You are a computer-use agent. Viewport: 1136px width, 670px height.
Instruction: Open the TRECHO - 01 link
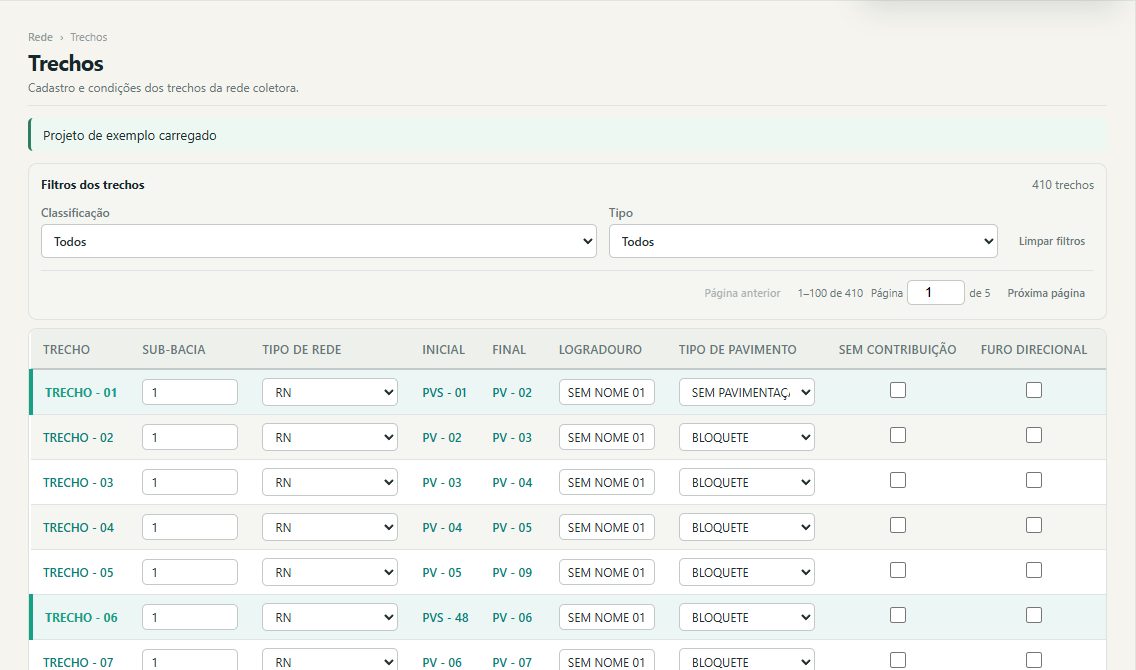tap(81, 393)
